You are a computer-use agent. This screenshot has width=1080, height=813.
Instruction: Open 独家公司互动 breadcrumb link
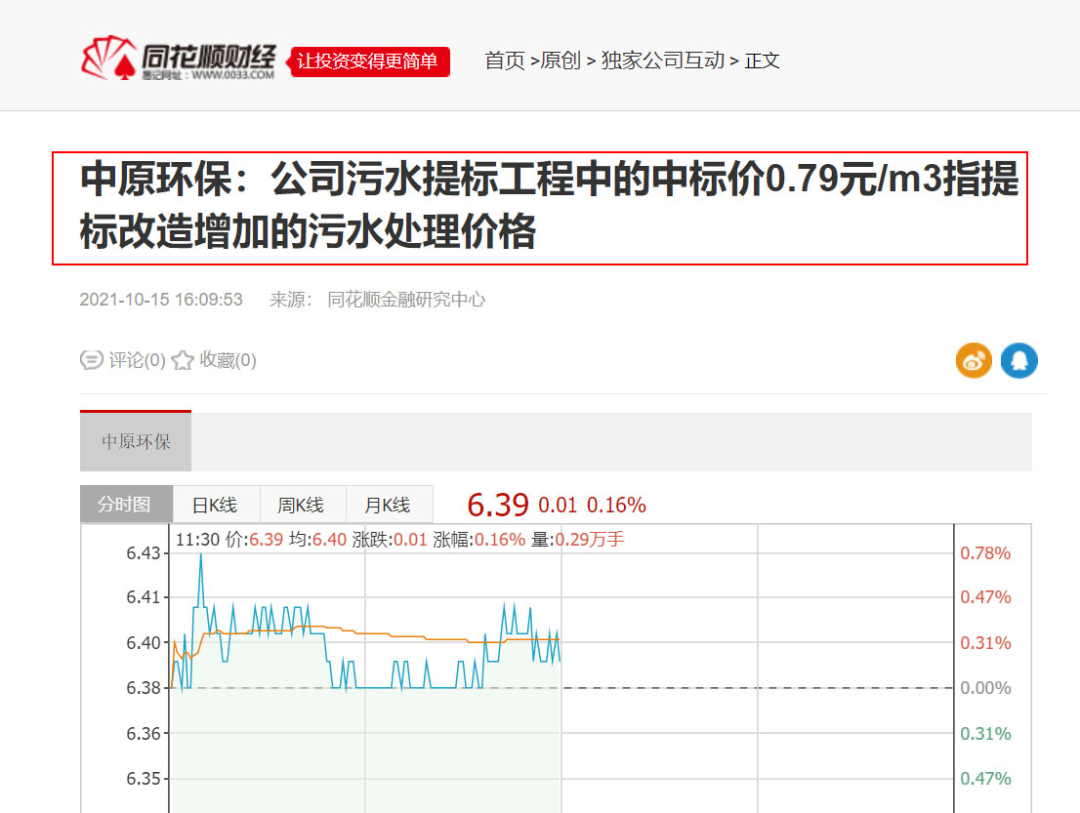click(x=663, y=61)
